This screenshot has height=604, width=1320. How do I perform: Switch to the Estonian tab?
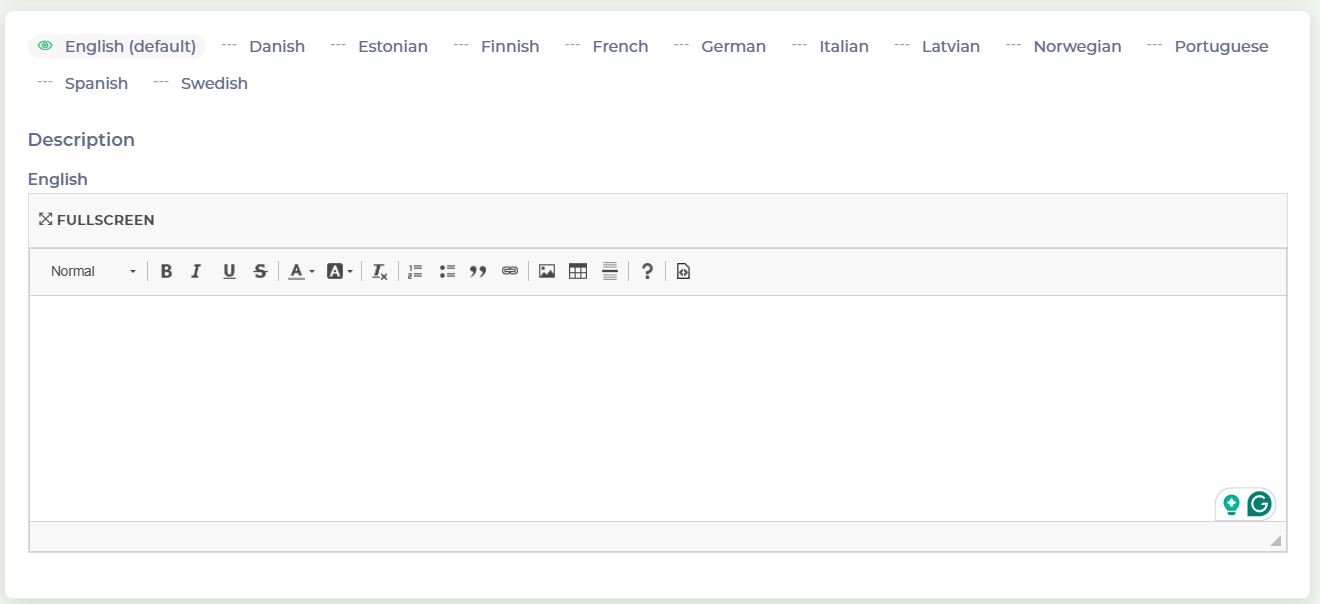380,46
